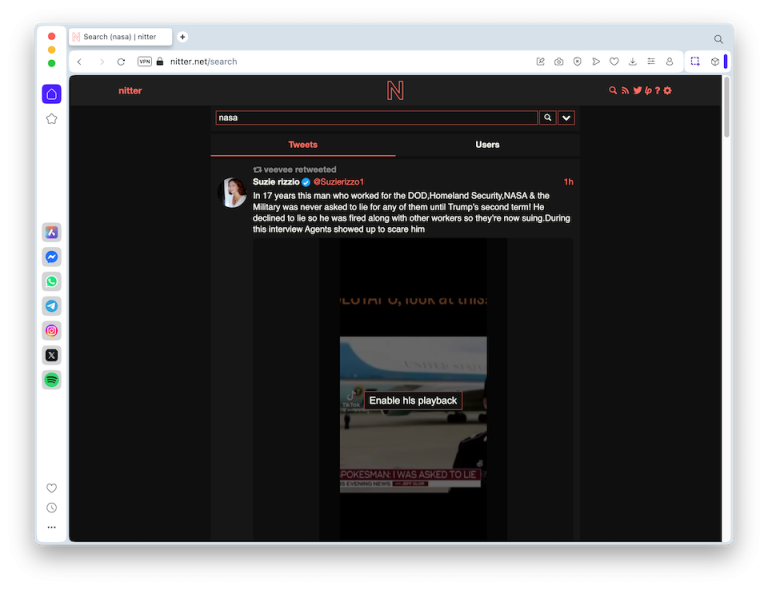
Task: Click the Enable hls playback button
Action: coord(413,401)
